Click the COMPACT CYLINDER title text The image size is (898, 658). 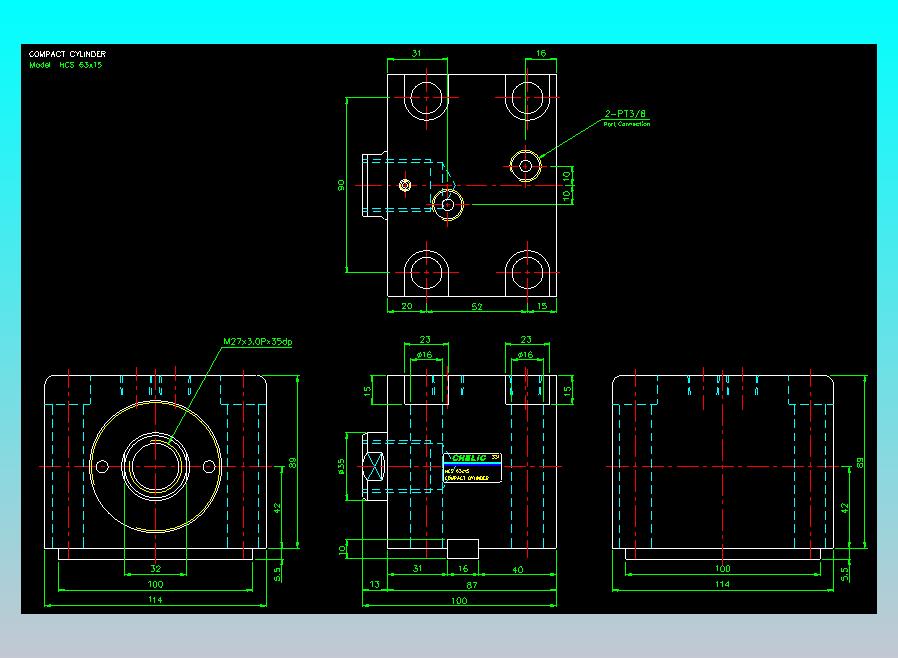pyautogui.click(x=67, y=54)
